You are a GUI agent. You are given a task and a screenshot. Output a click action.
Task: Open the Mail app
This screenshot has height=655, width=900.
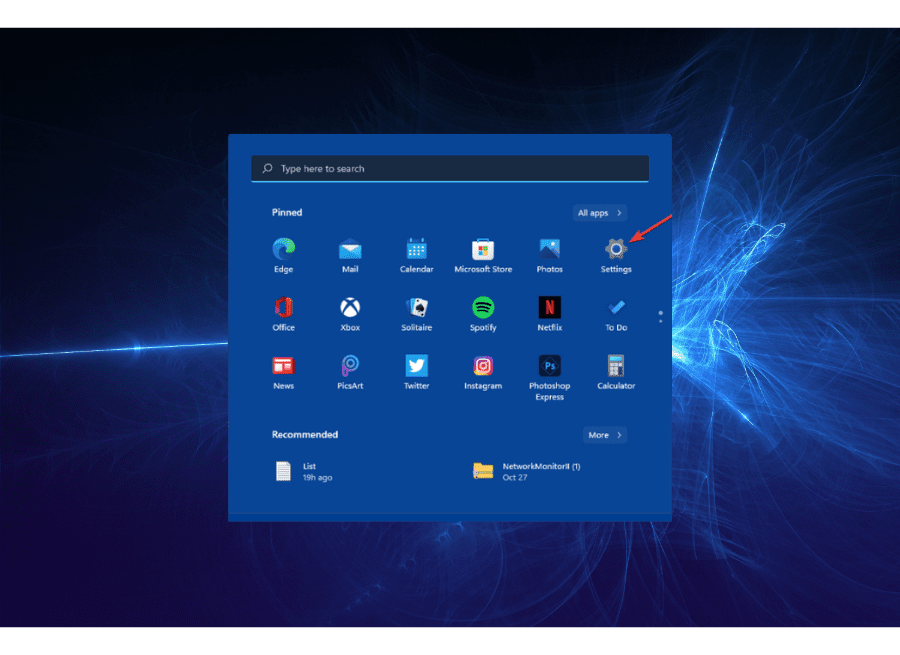coord(349,248)
